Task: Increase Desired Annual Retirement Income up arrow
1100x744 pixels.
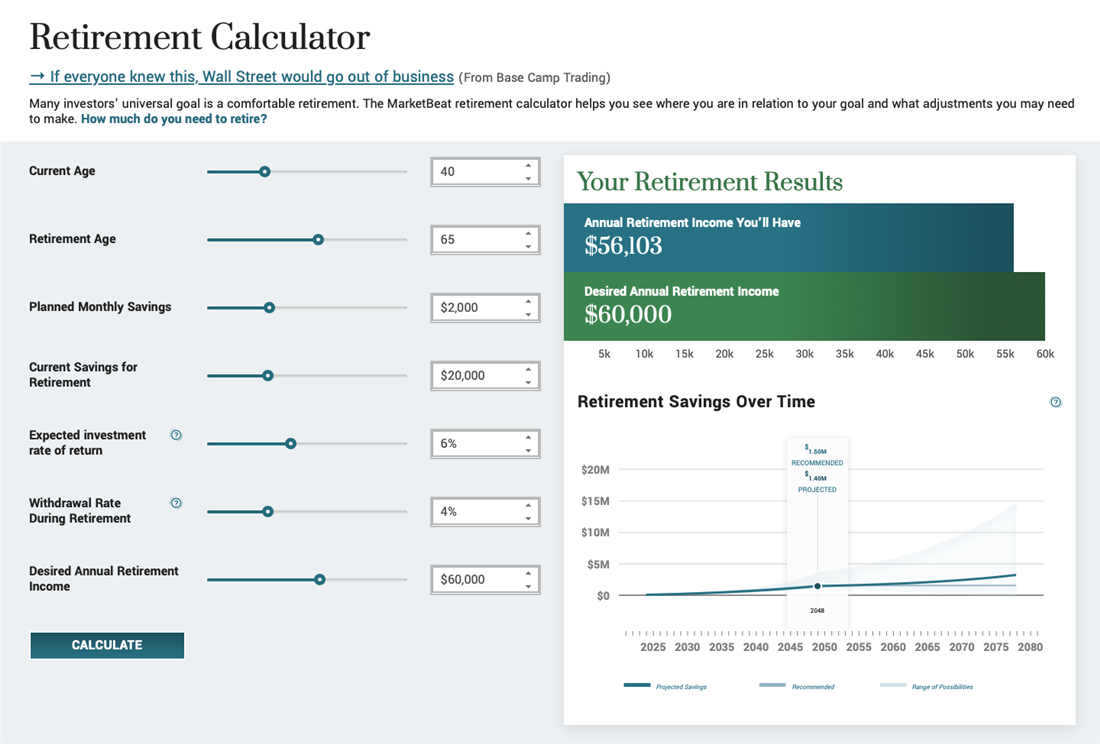Action: [528, 574]
